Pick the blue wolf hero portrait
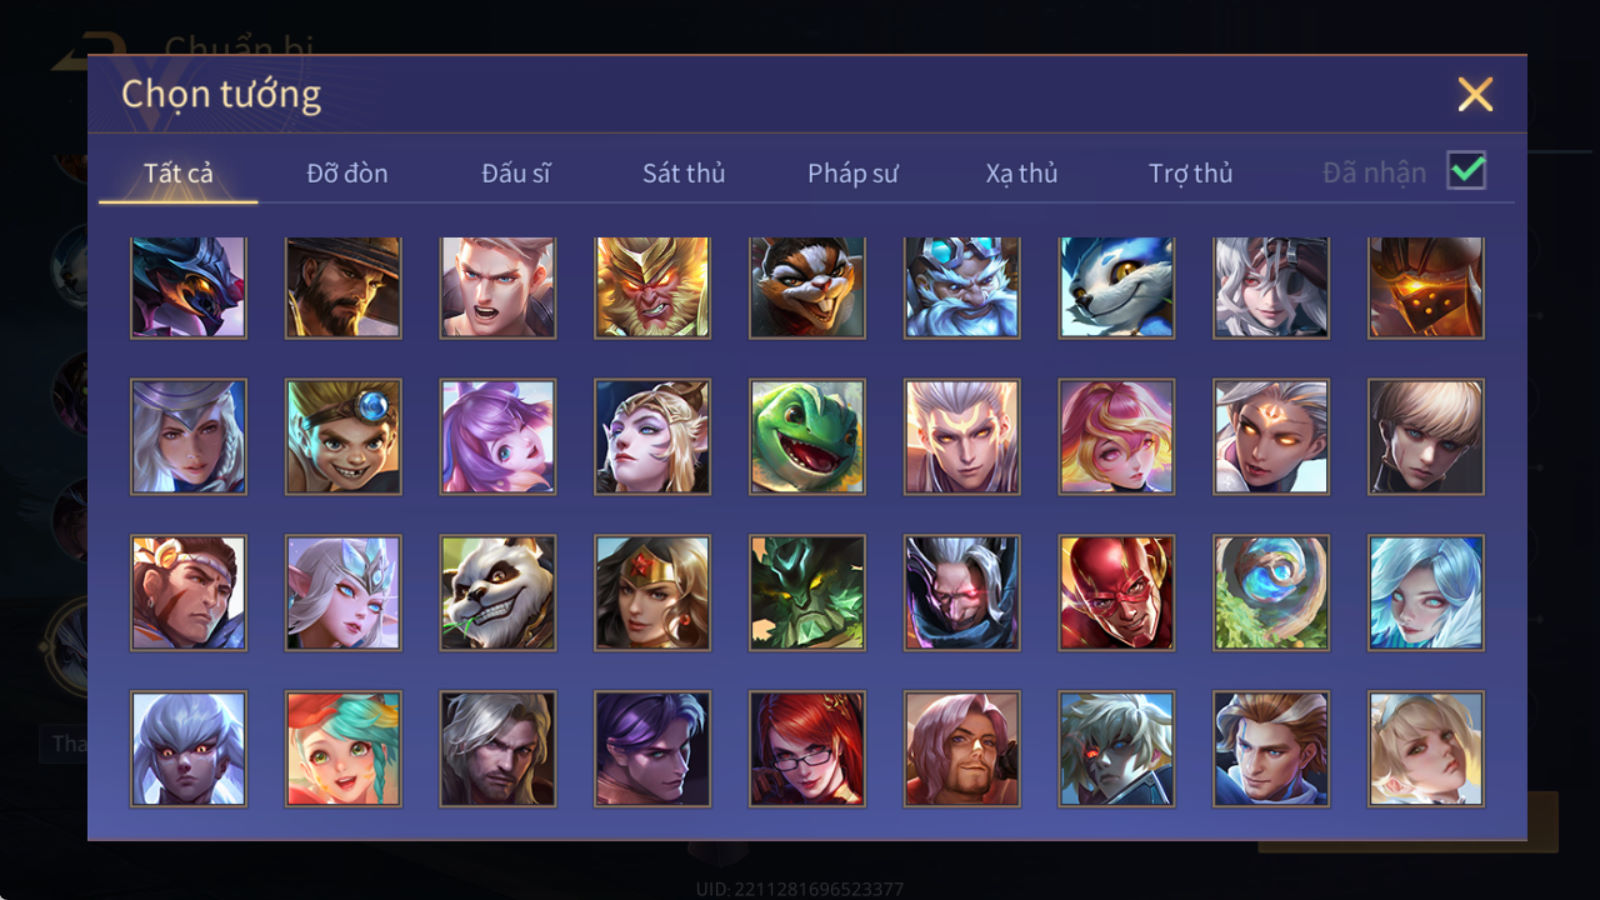 tap(1116, 288)
